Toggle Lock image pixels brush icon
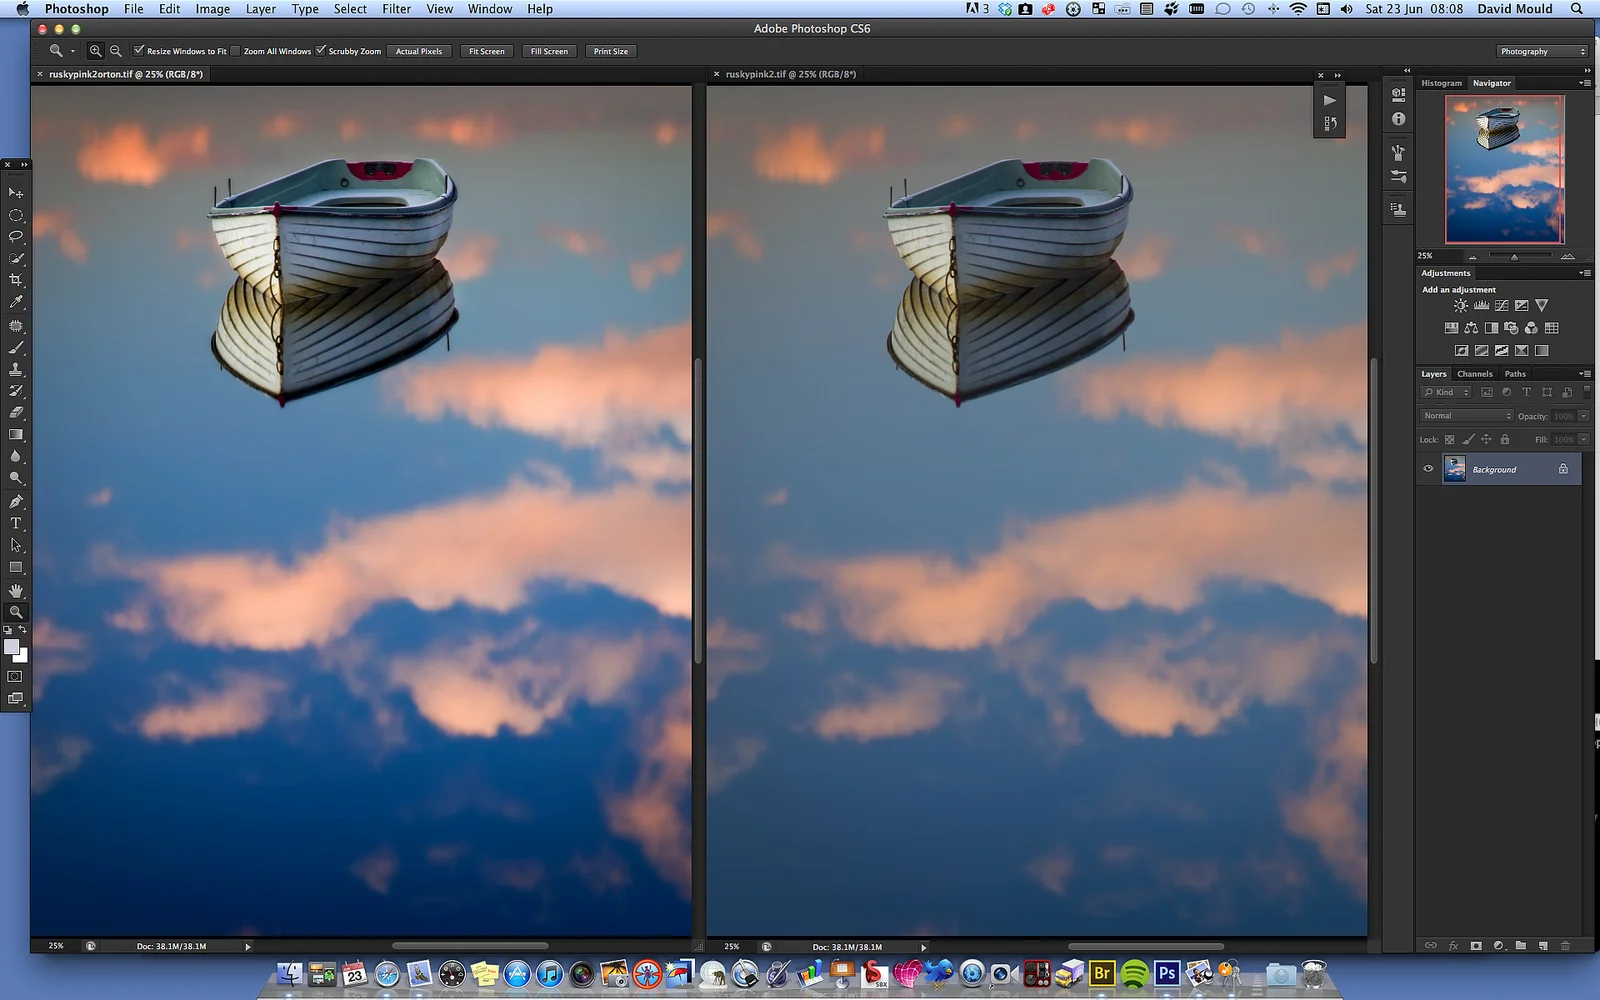Image resolution: width=1600 pixels, height=1000 pixels. click(1468, 439)
